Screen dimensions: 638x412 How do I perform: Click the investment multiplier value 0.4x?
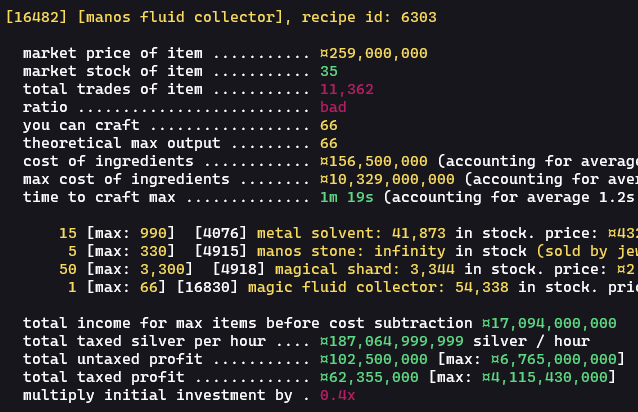[x=338, y=395]
